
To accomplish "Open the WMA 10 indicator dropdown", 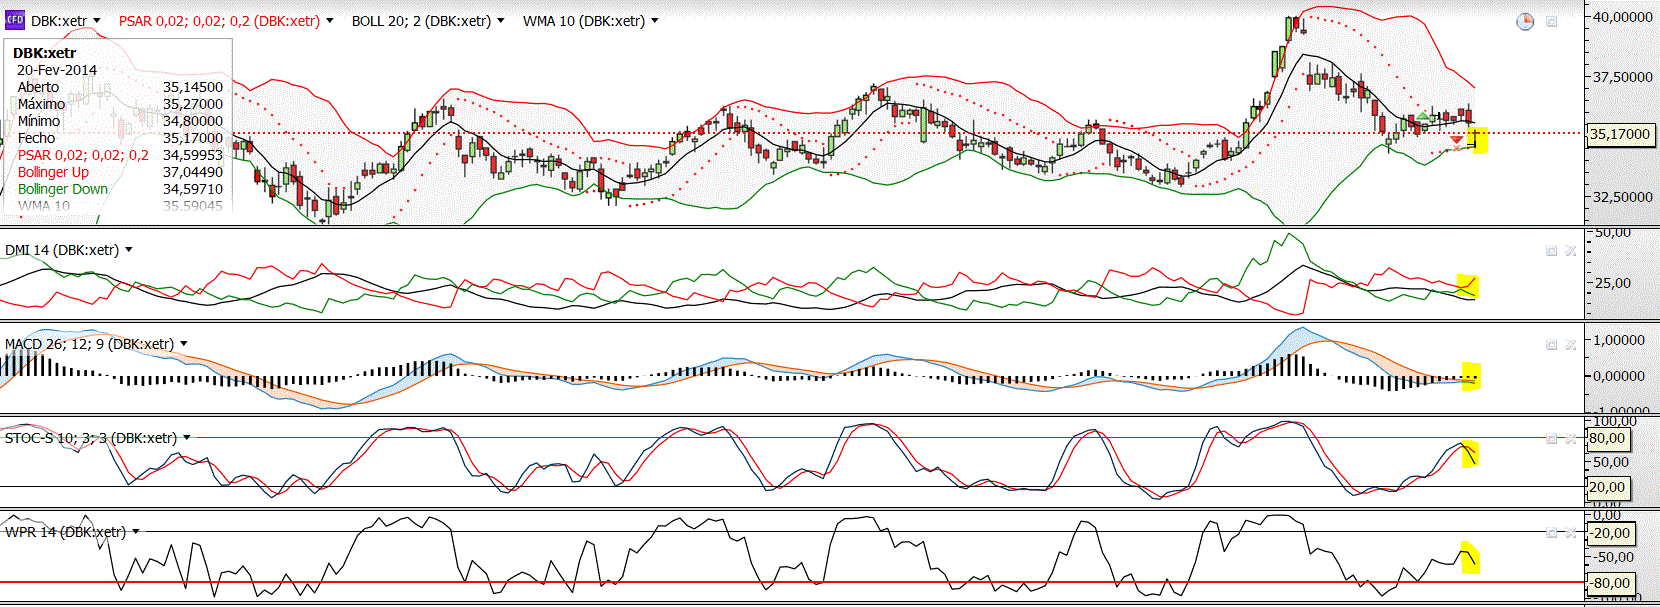I will pyautogui.click(x=654, y=21).
